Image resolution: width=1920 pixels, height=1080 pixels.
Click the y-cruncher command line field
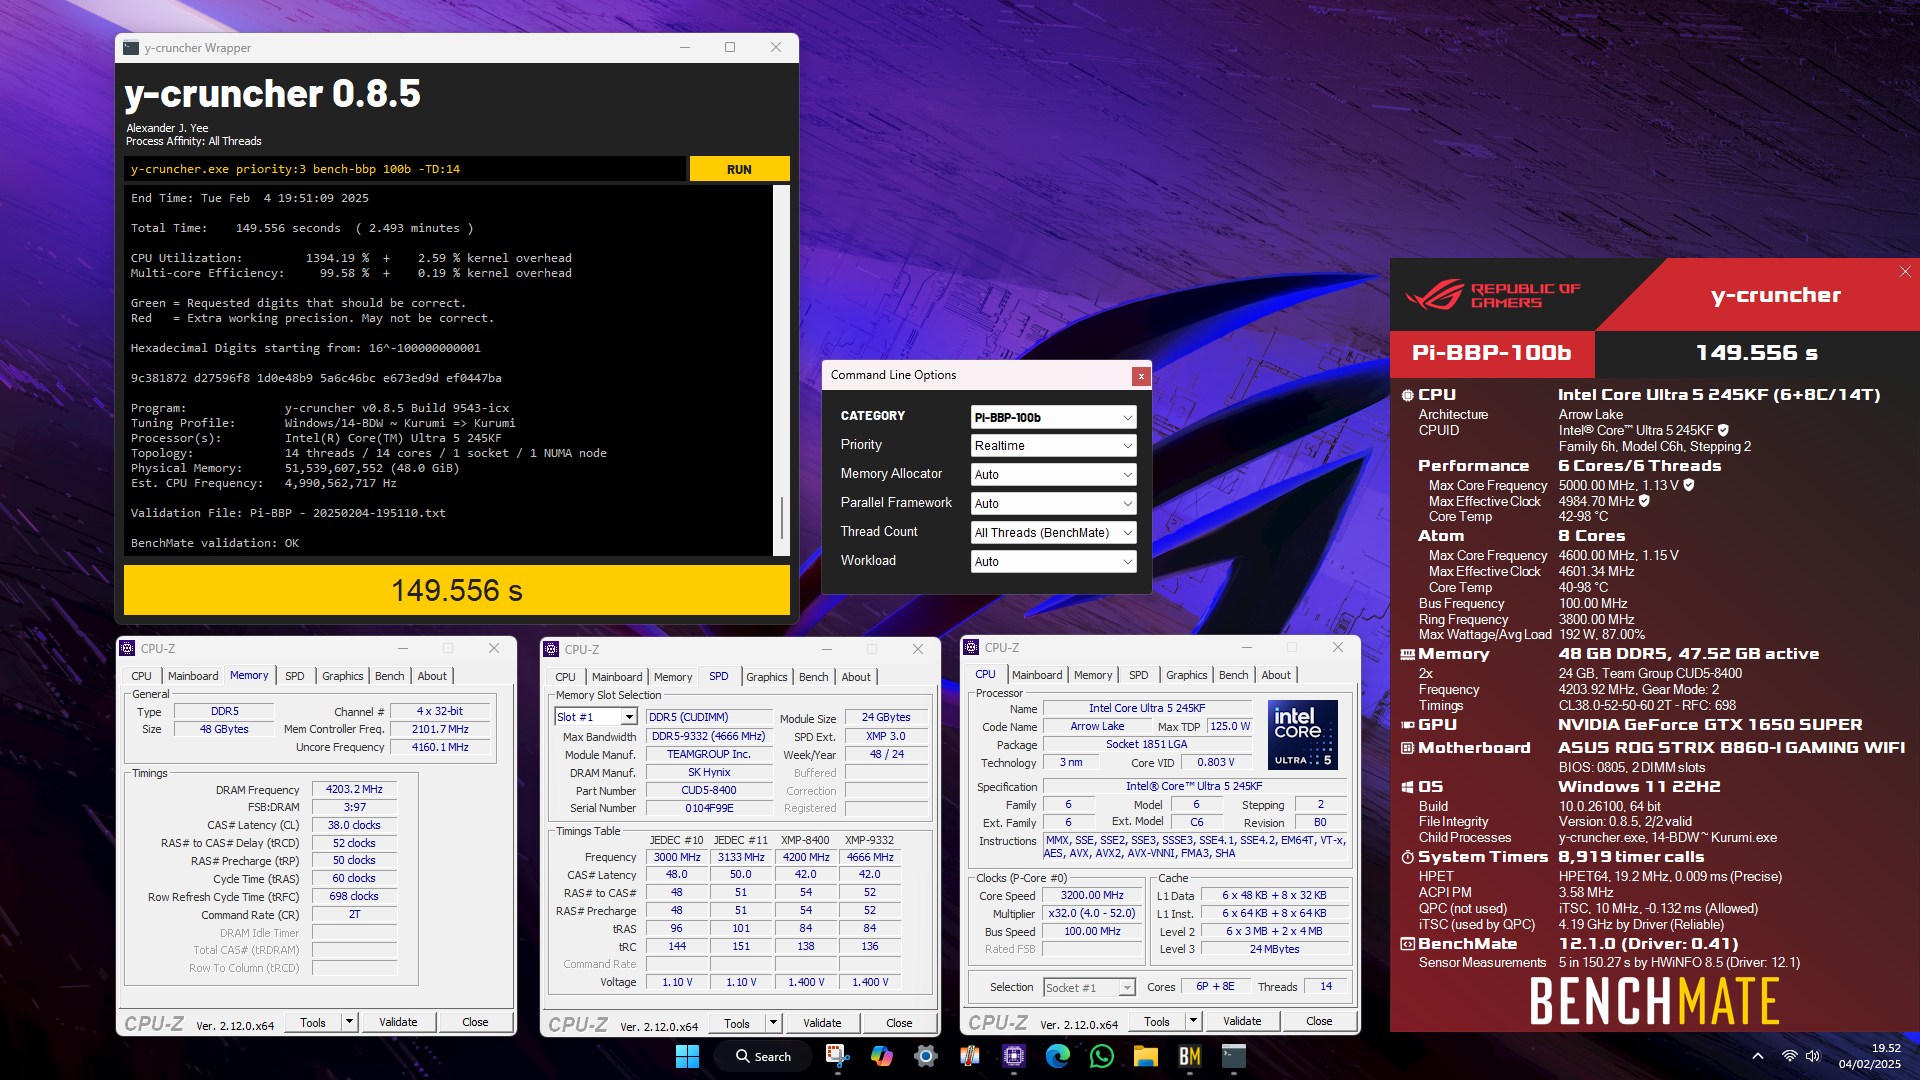(x=405, y=169)
